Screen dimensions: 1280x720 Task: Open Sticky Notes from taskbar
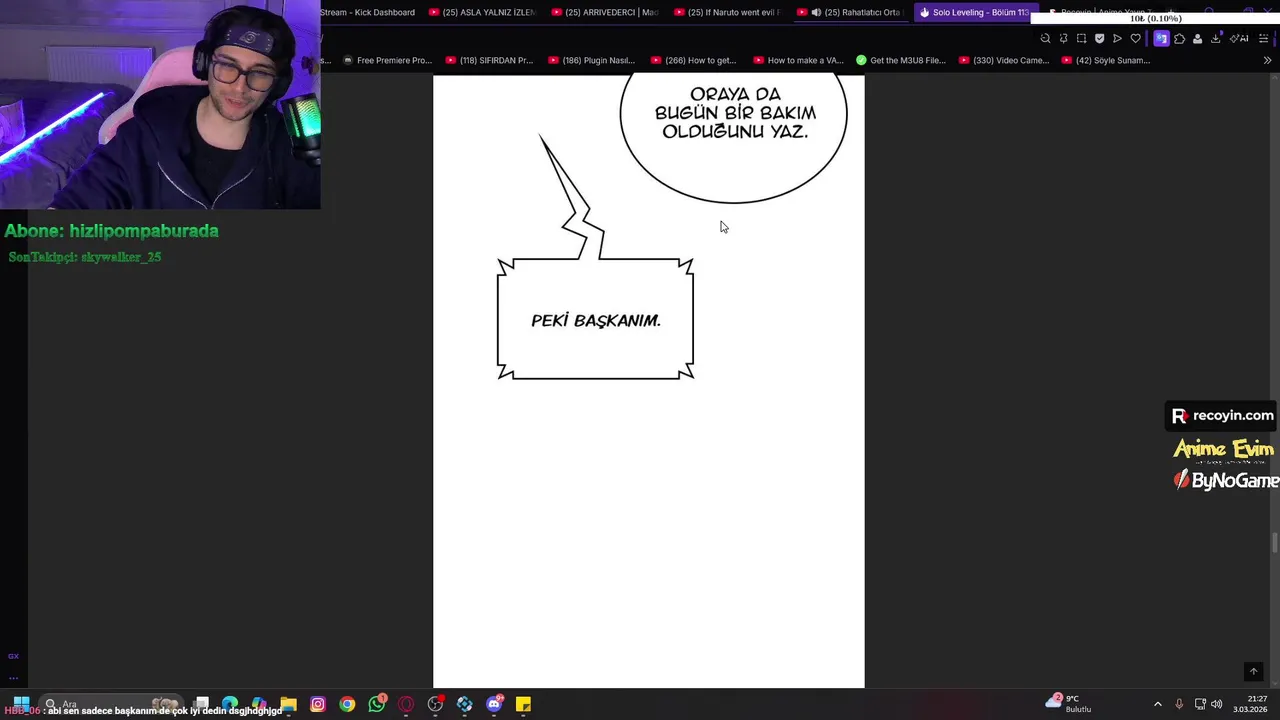tap(523, 704)
